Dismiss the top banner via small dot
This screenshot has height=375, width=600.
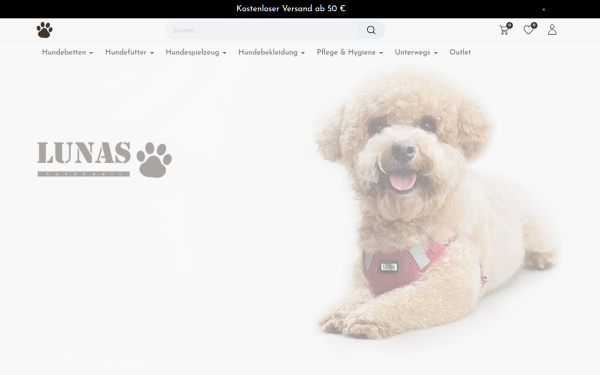coord(543,9)
